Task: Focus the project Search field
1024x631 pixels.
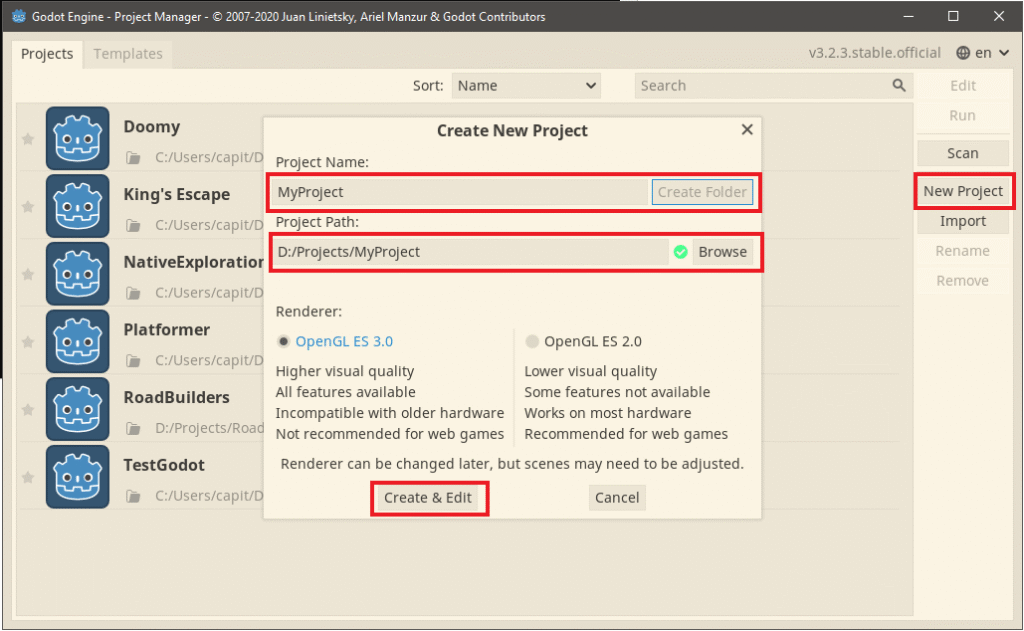Action: click(x=773, y=86)
